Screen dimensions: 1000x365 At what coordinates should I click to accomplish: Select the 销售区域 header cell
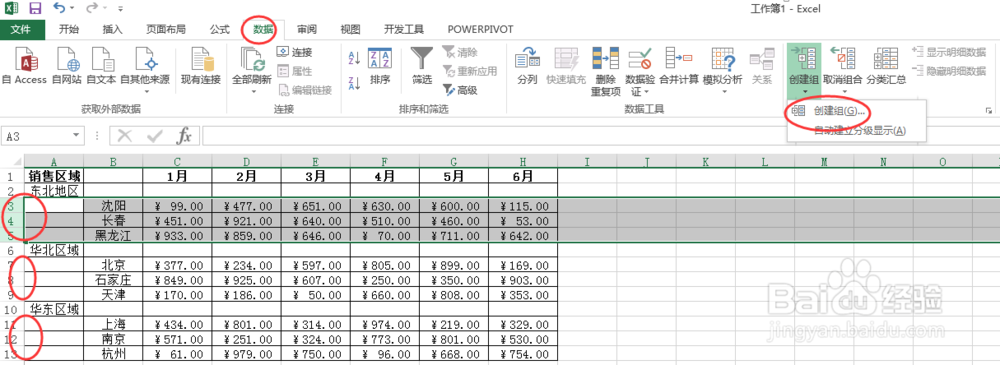click(54, 175)
